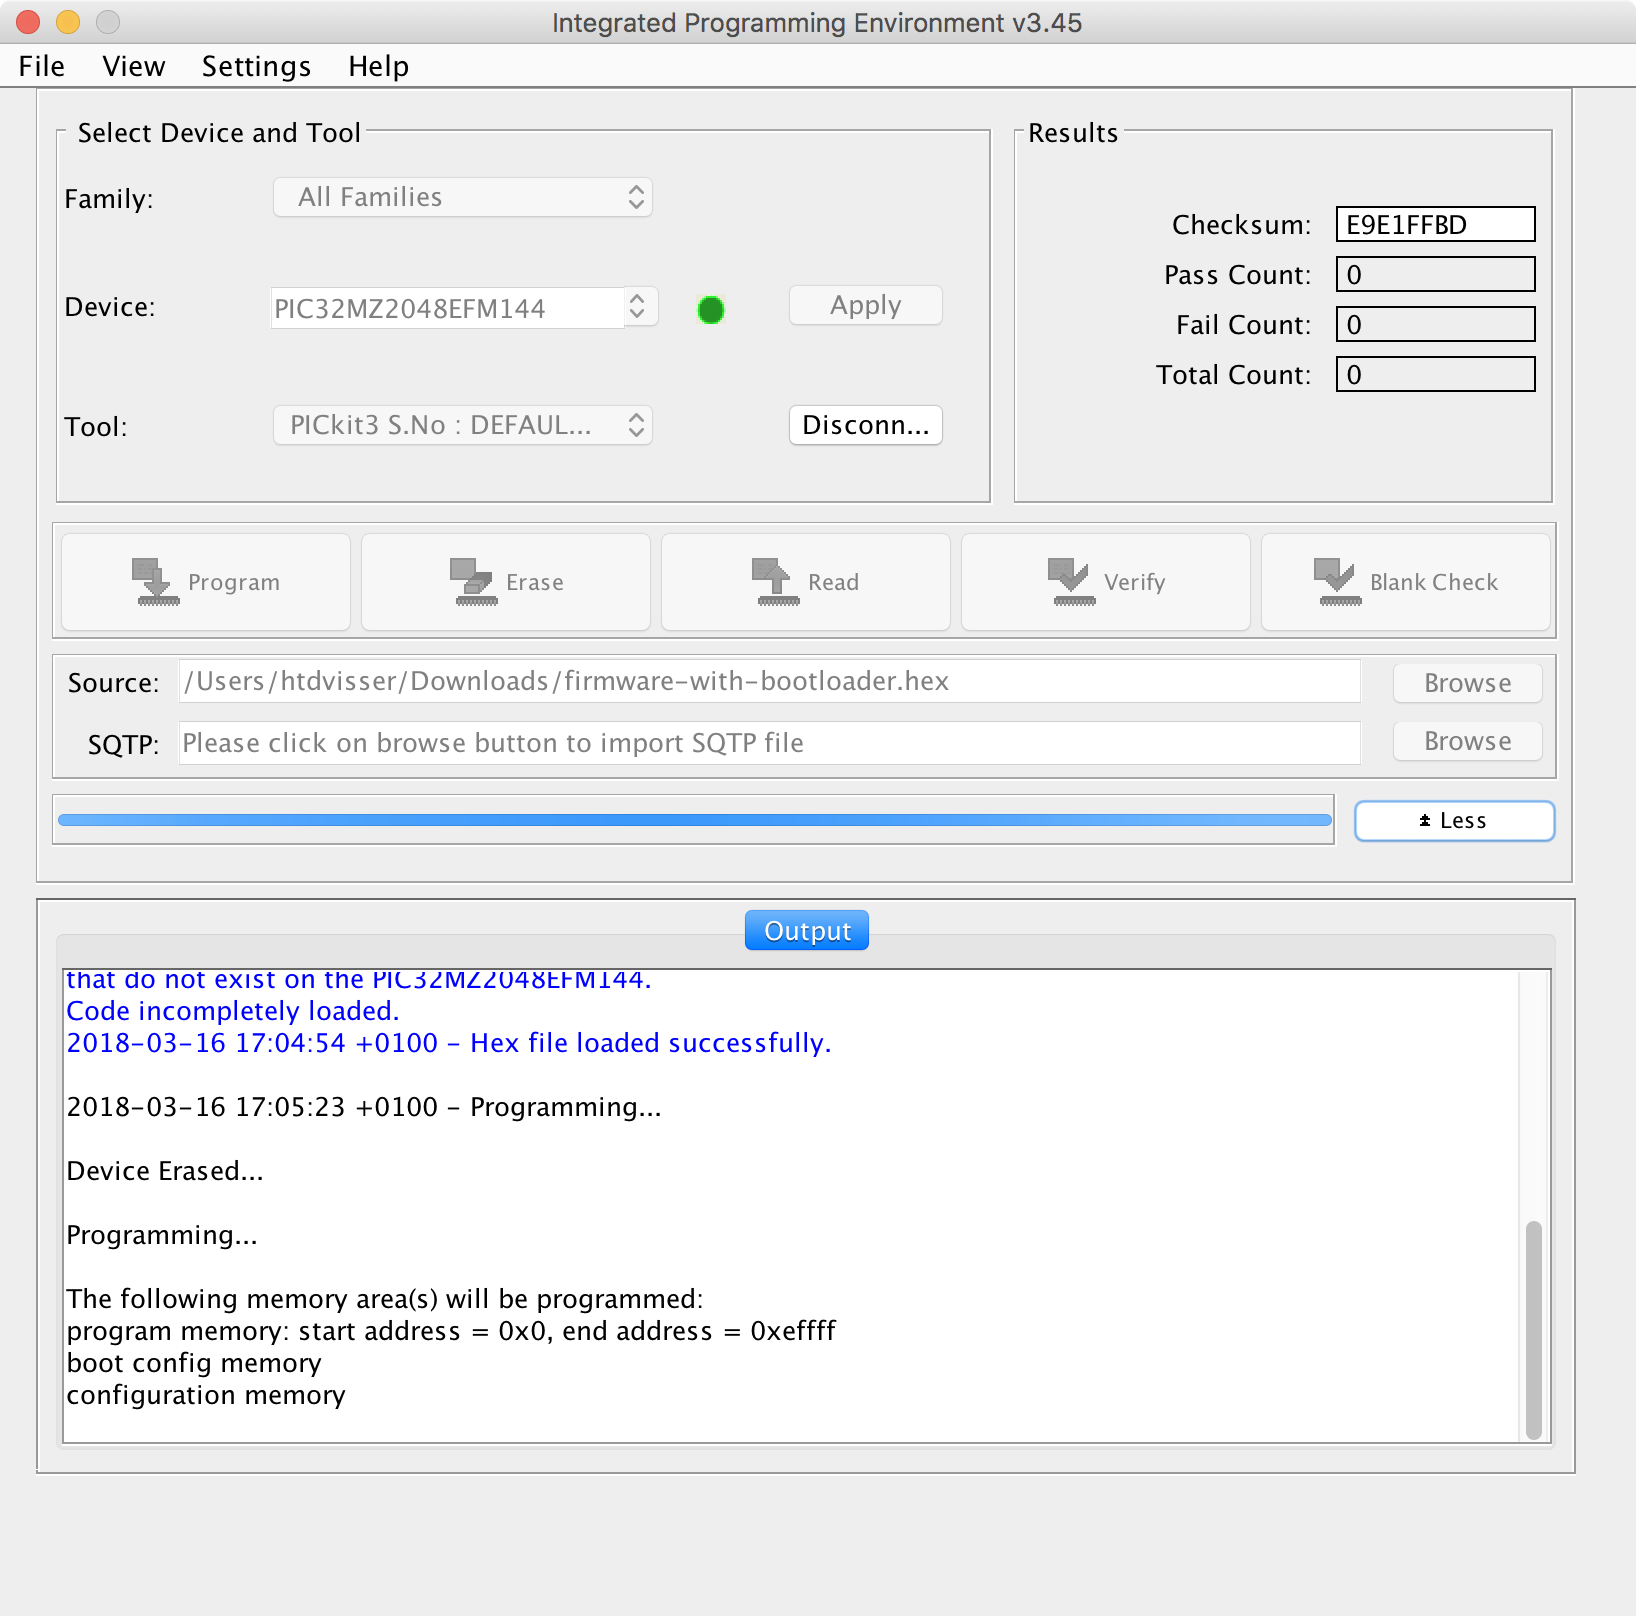This screenshot has width=1636, height=1616.
Task: Click the Program download-arrow icon
Action: [155, 582]
